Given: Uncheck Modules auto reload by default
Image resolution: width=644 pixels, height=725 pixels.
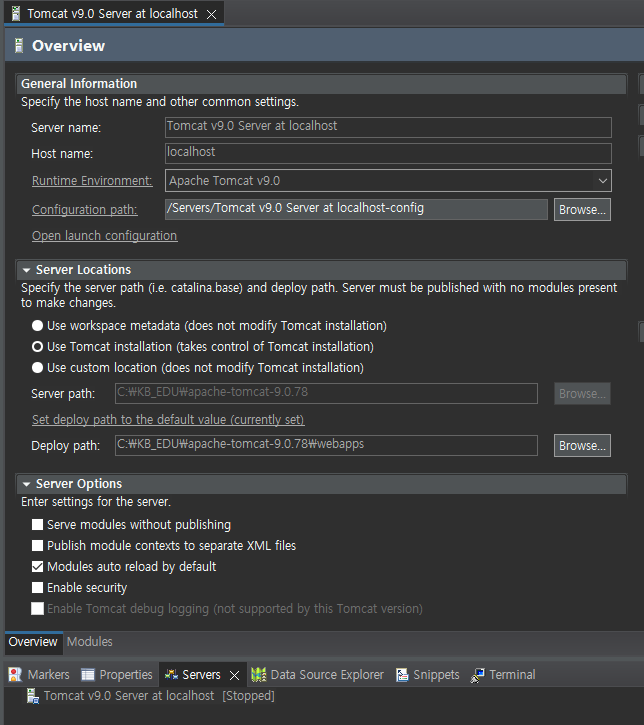Looking at the screenshot, I should [37, 566].
